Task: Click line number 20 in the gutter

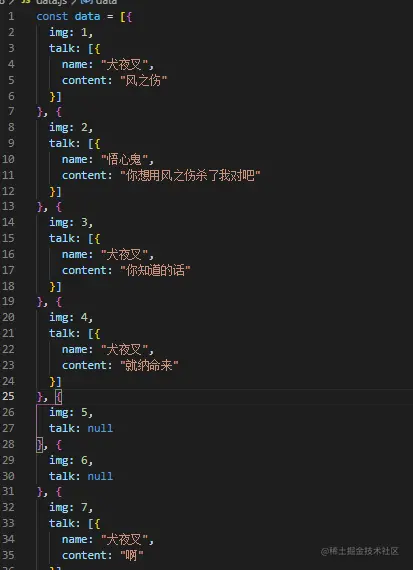Action: point(8,317)
